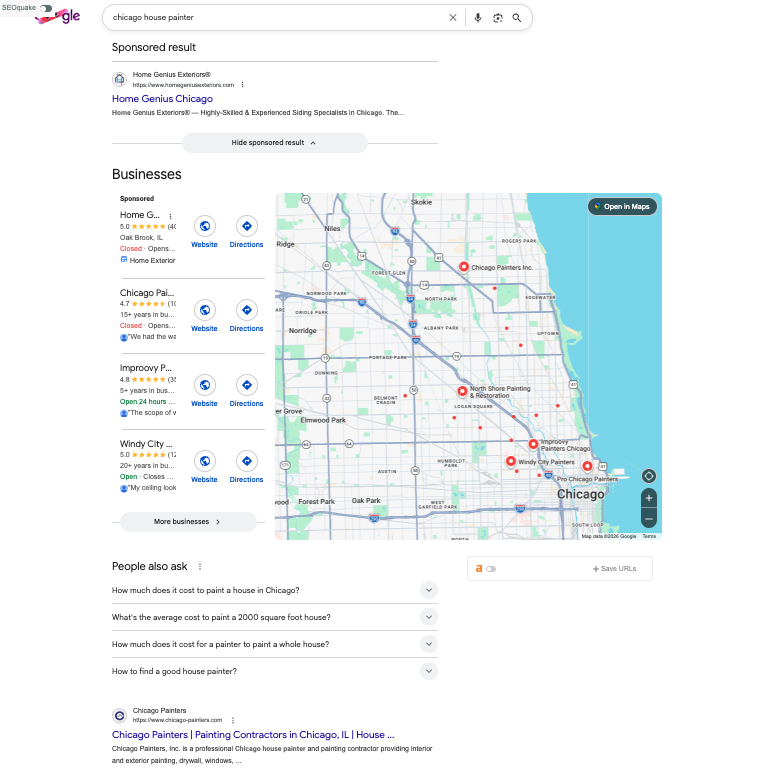Toggle the switch beside Save URLs

[x=491, y=569]
